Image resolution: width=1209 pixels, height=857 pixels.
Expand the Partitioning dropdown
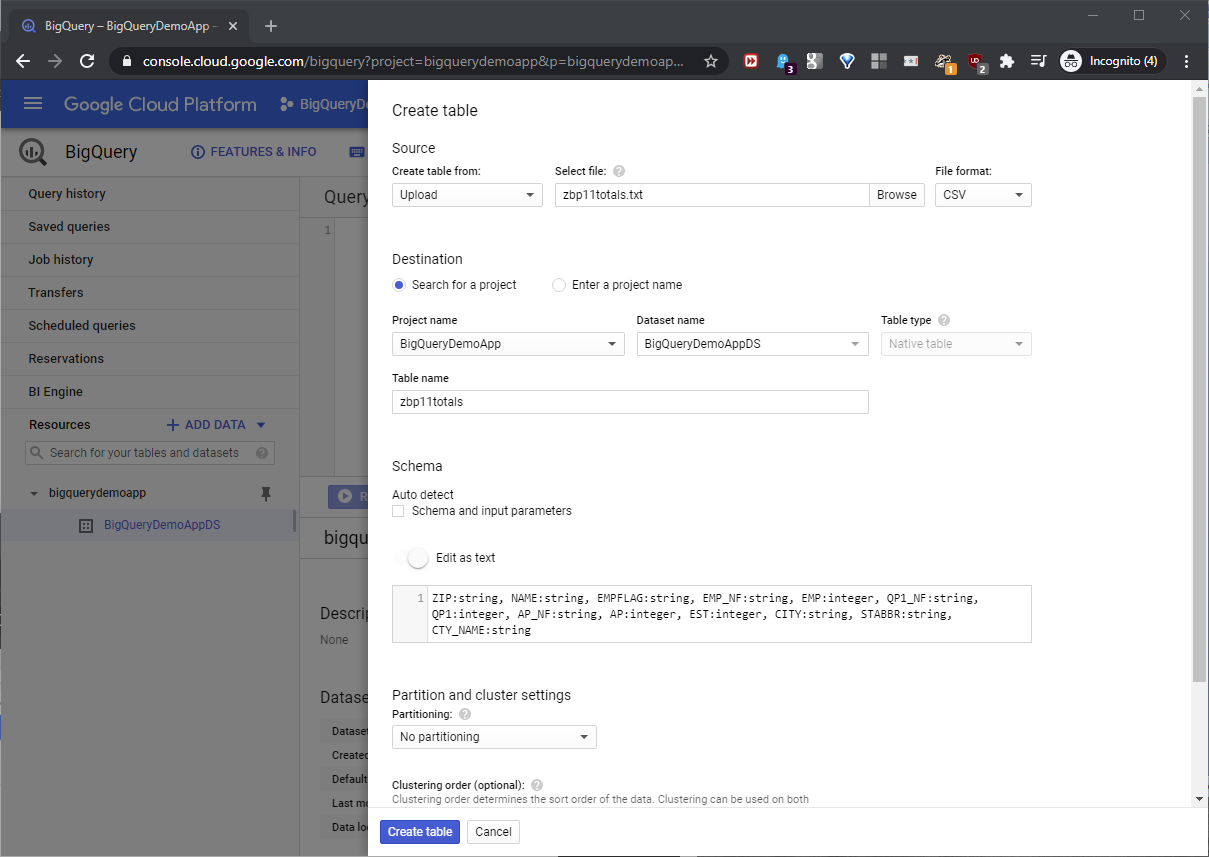point(494,737)
